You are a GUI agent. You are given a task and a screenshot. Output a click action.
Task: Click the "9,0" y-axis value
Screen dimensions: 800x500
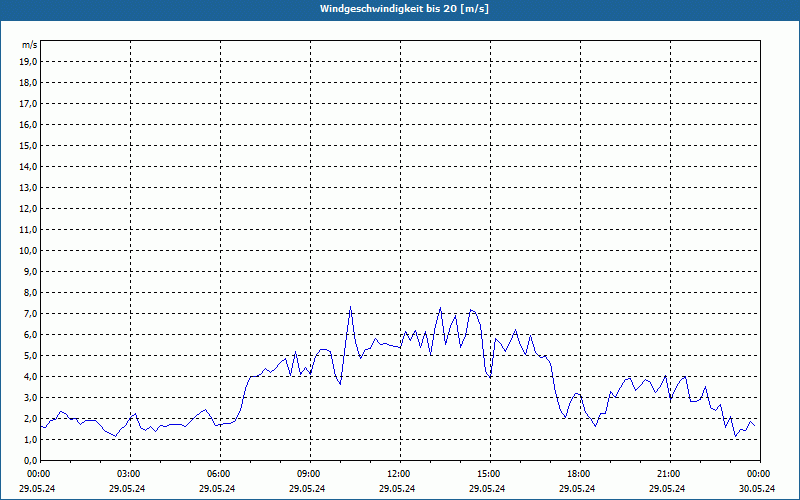coord(30,271)
